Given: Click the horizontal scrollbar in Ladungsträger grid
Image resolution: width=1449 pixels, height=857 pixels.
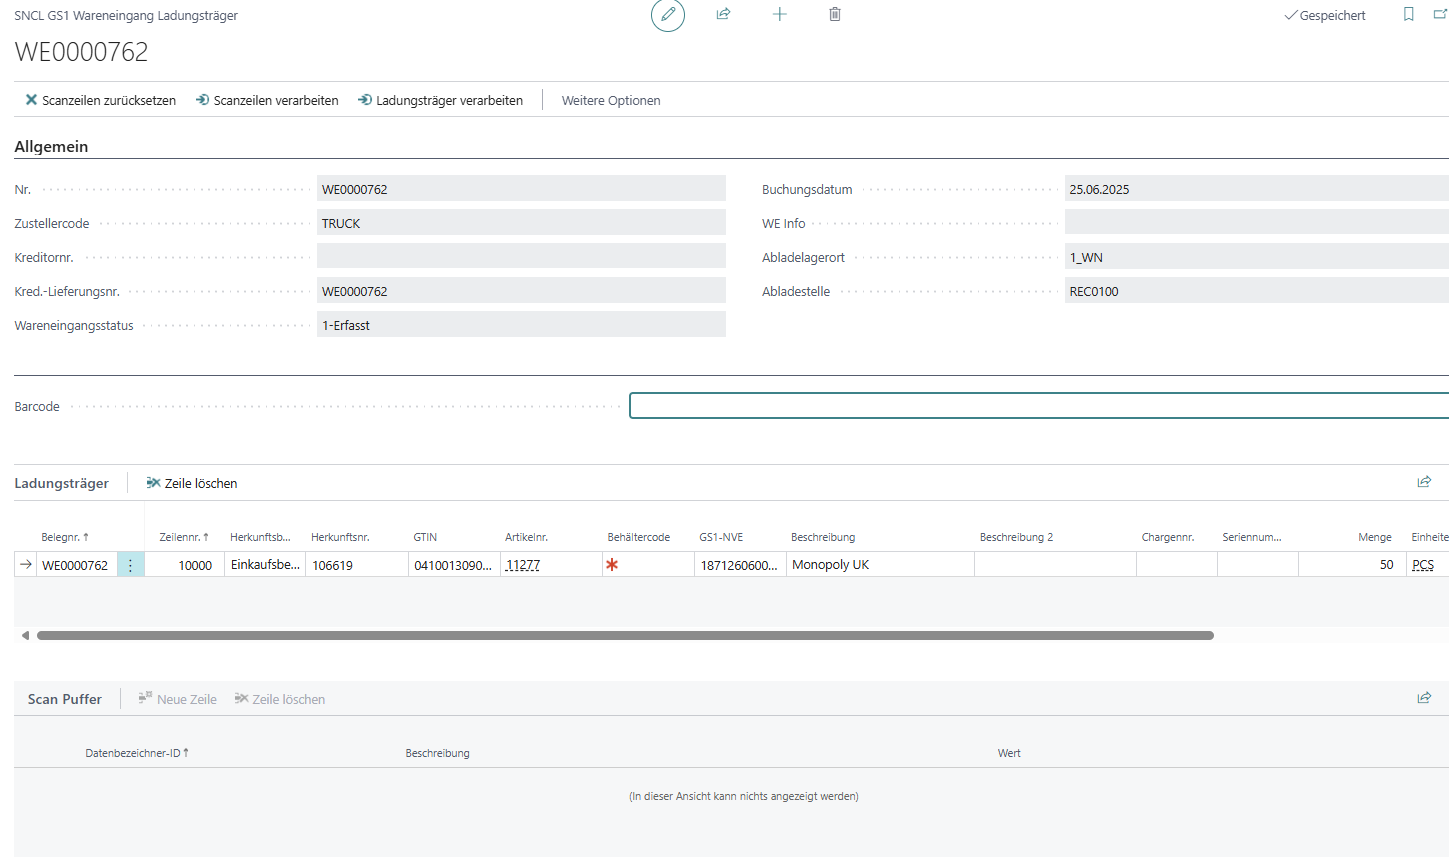Looking at the screenshot, I should 625,635.
